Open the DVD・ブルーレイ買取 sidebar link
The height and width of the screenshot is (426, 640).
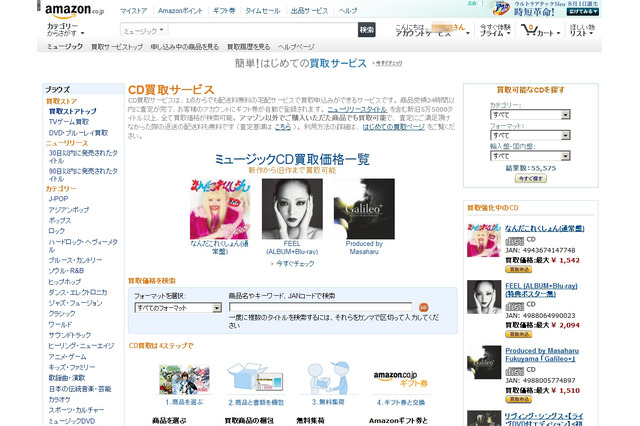pyautogui.click(x=78, y=133)
